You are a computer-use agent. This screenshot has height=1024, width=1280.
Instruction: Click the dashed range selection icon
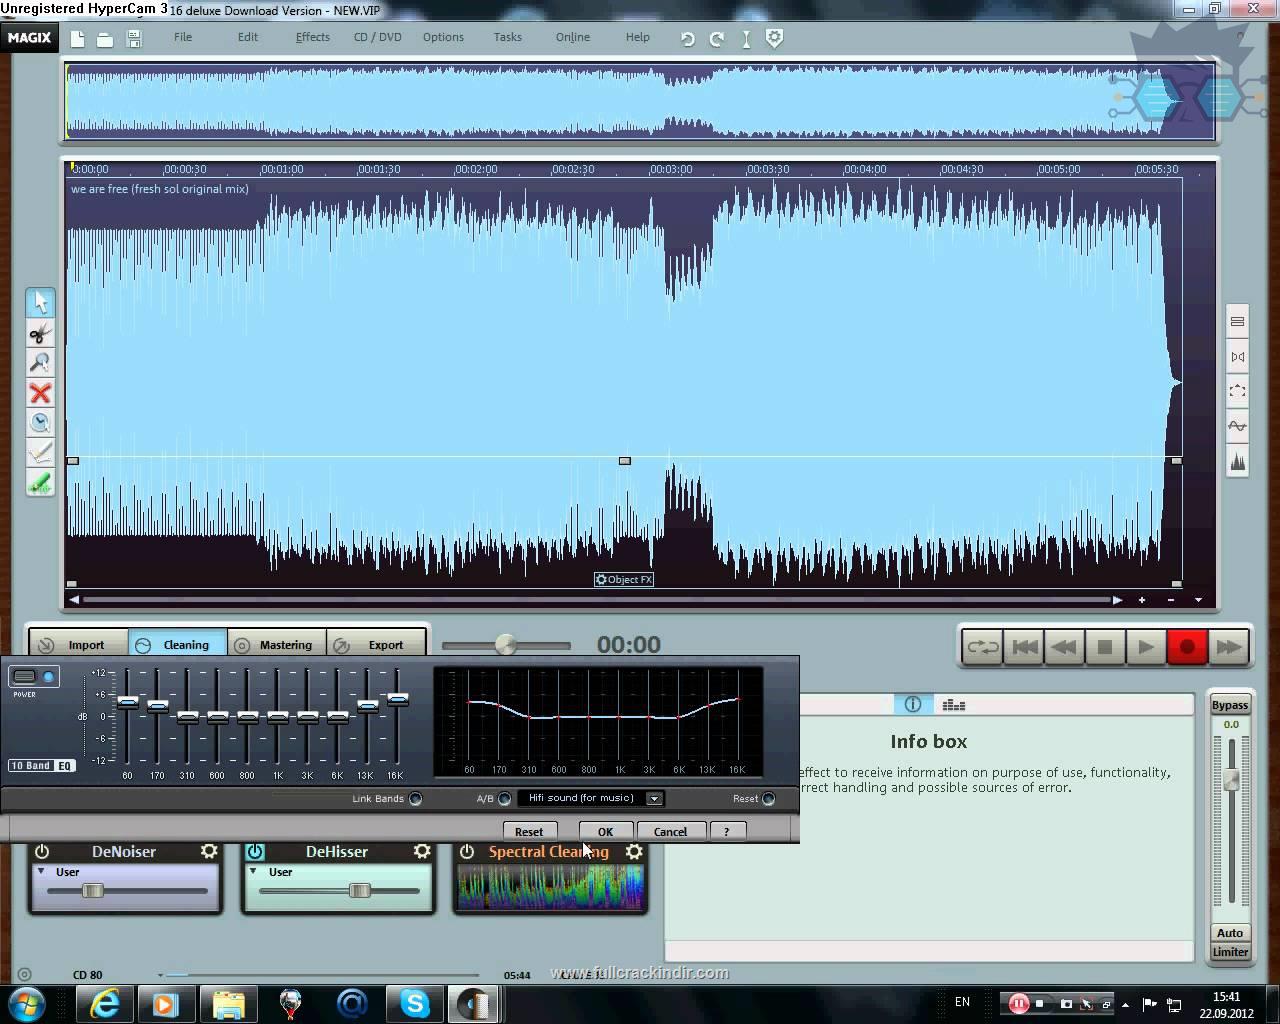1238,391
